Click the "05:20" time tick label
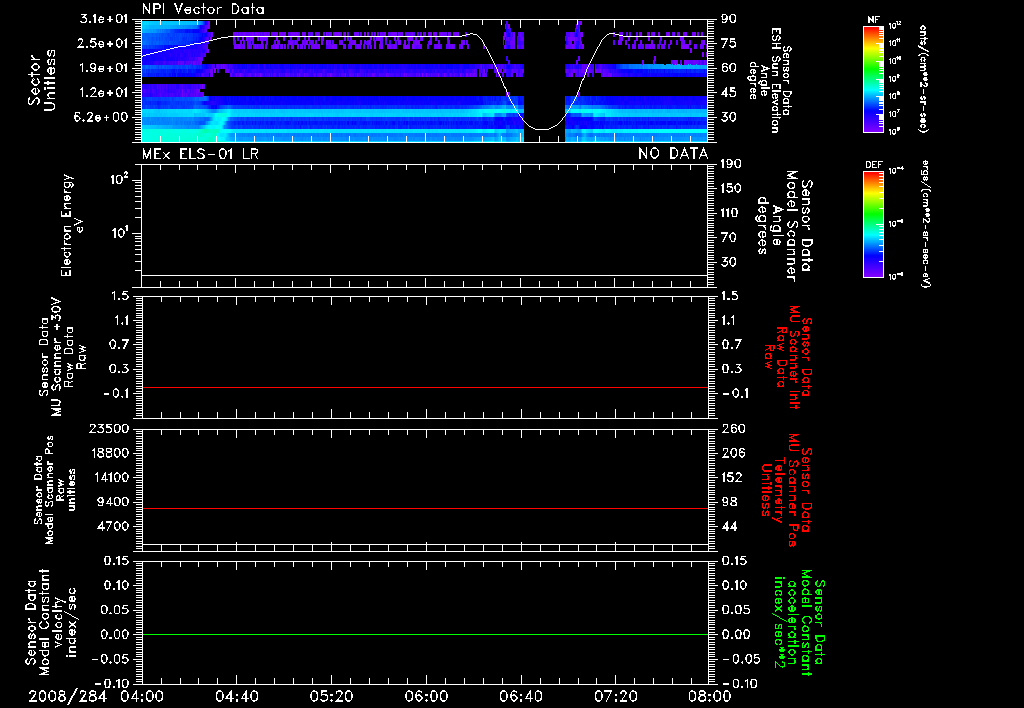Viewport: 1024px width, 708px height. pos(331,696)
